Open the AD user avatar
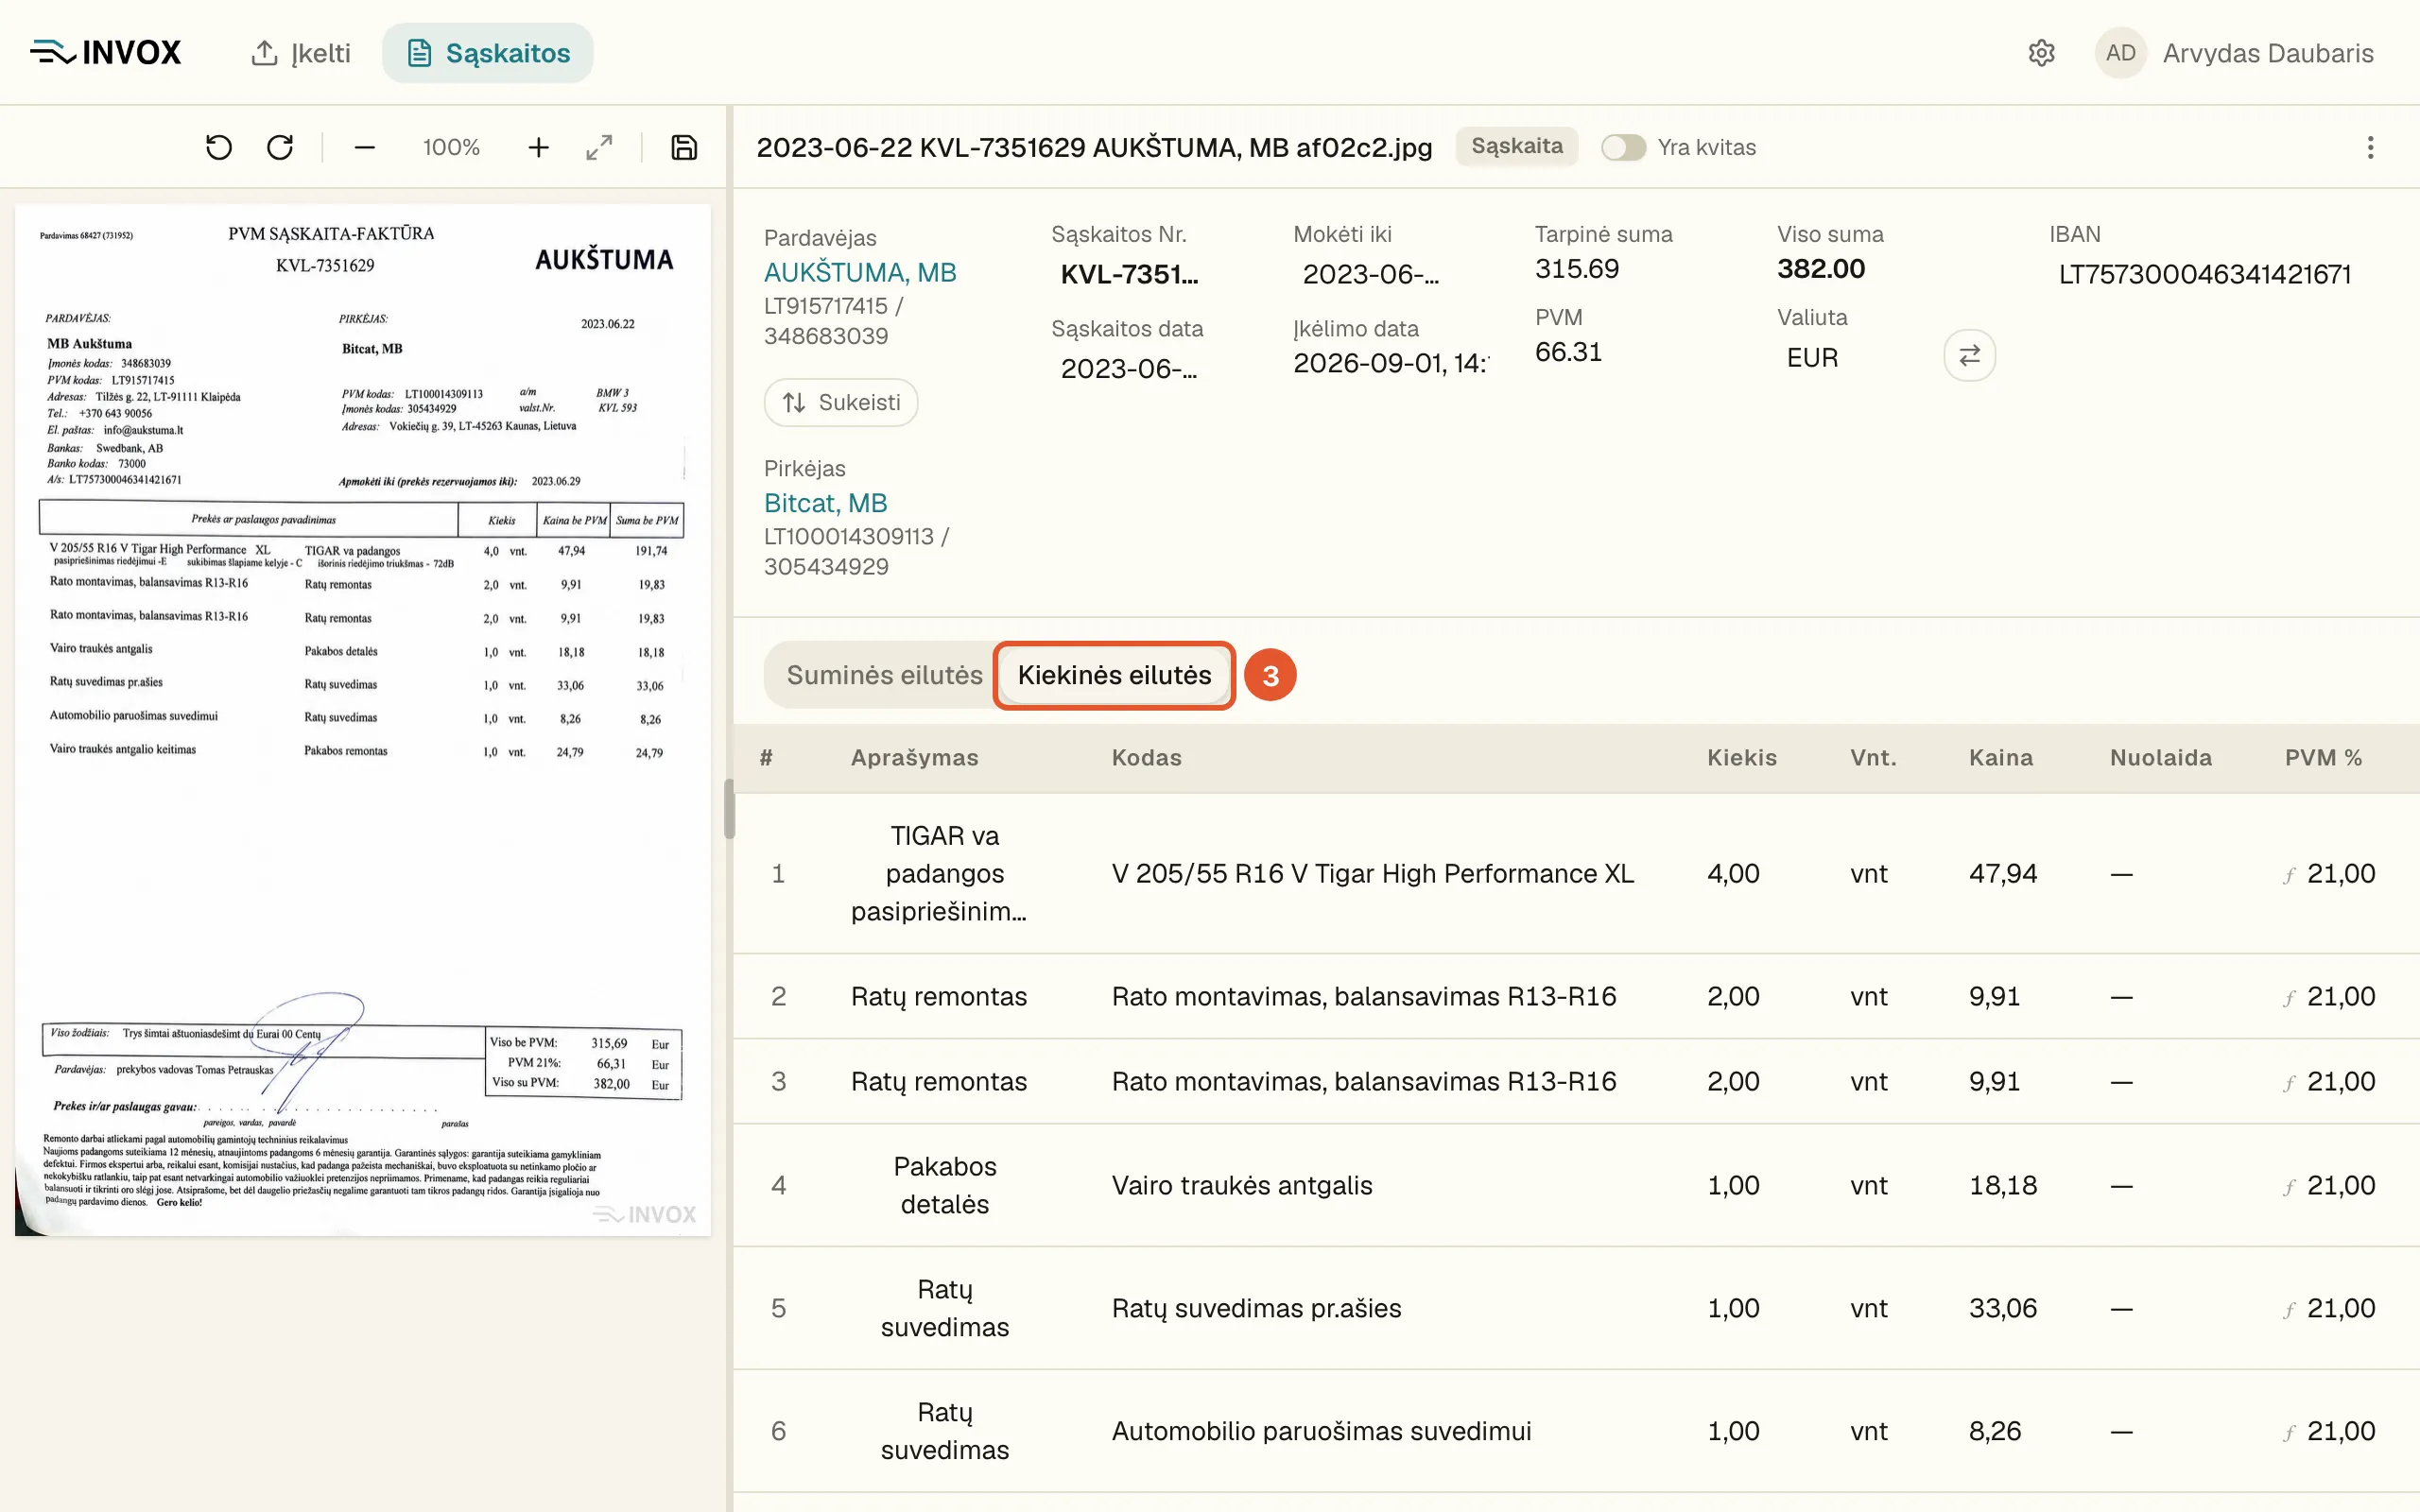Viewport: 2420px width, 1512px height. pos(2120,53)
